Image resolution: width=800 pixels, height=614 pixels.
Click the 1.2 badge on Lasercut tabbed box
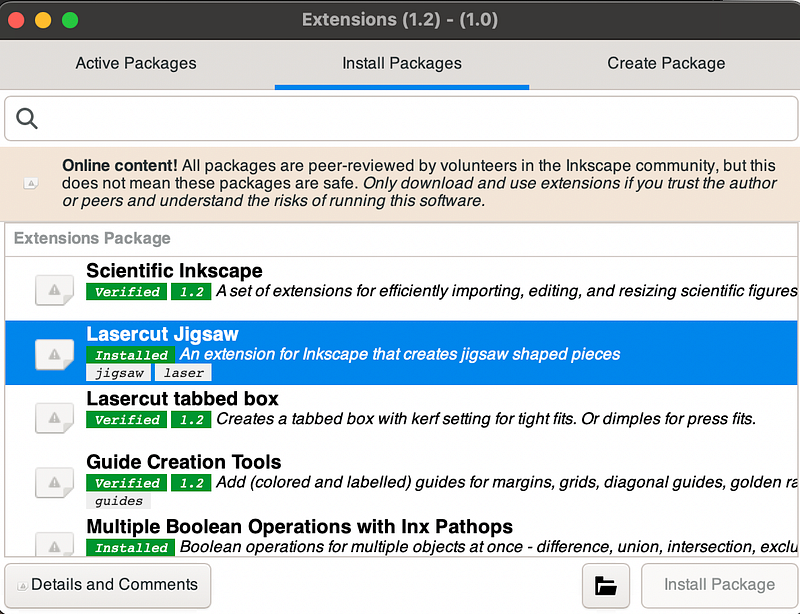click(191, 420)
